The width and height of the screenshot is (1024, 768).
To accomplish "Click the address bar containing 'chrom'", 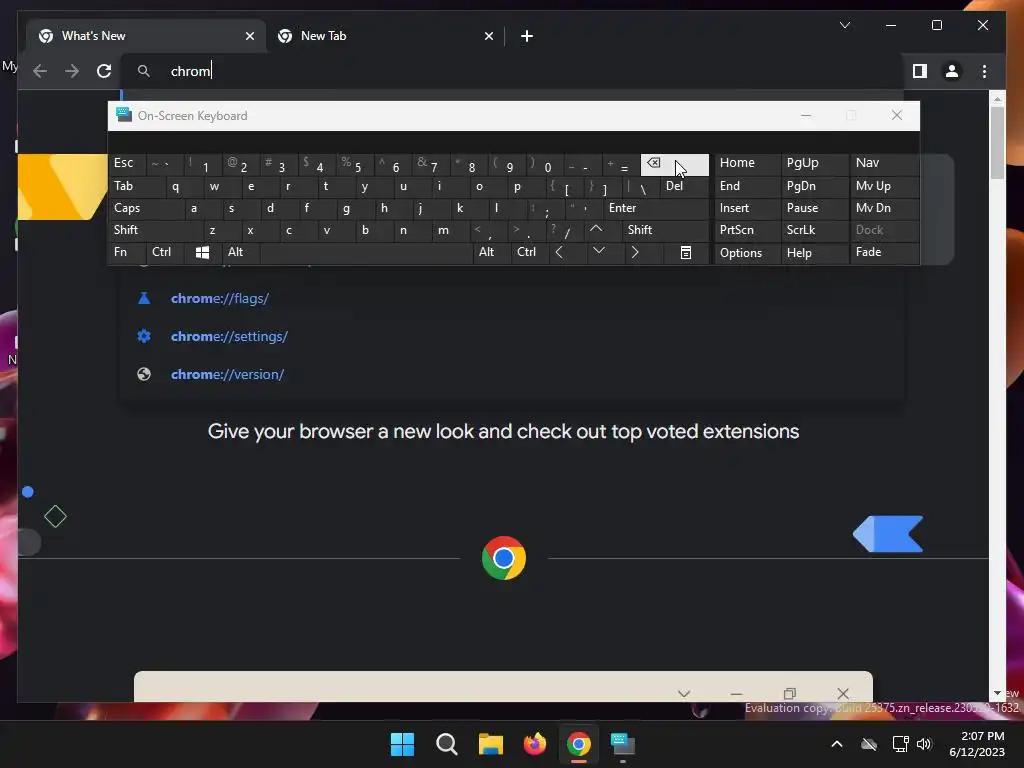I will point(513,71).
